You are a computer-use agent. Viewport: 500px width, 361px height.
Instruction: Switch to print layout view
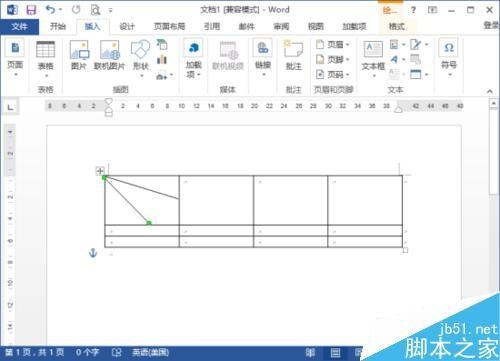click(335, 352)
